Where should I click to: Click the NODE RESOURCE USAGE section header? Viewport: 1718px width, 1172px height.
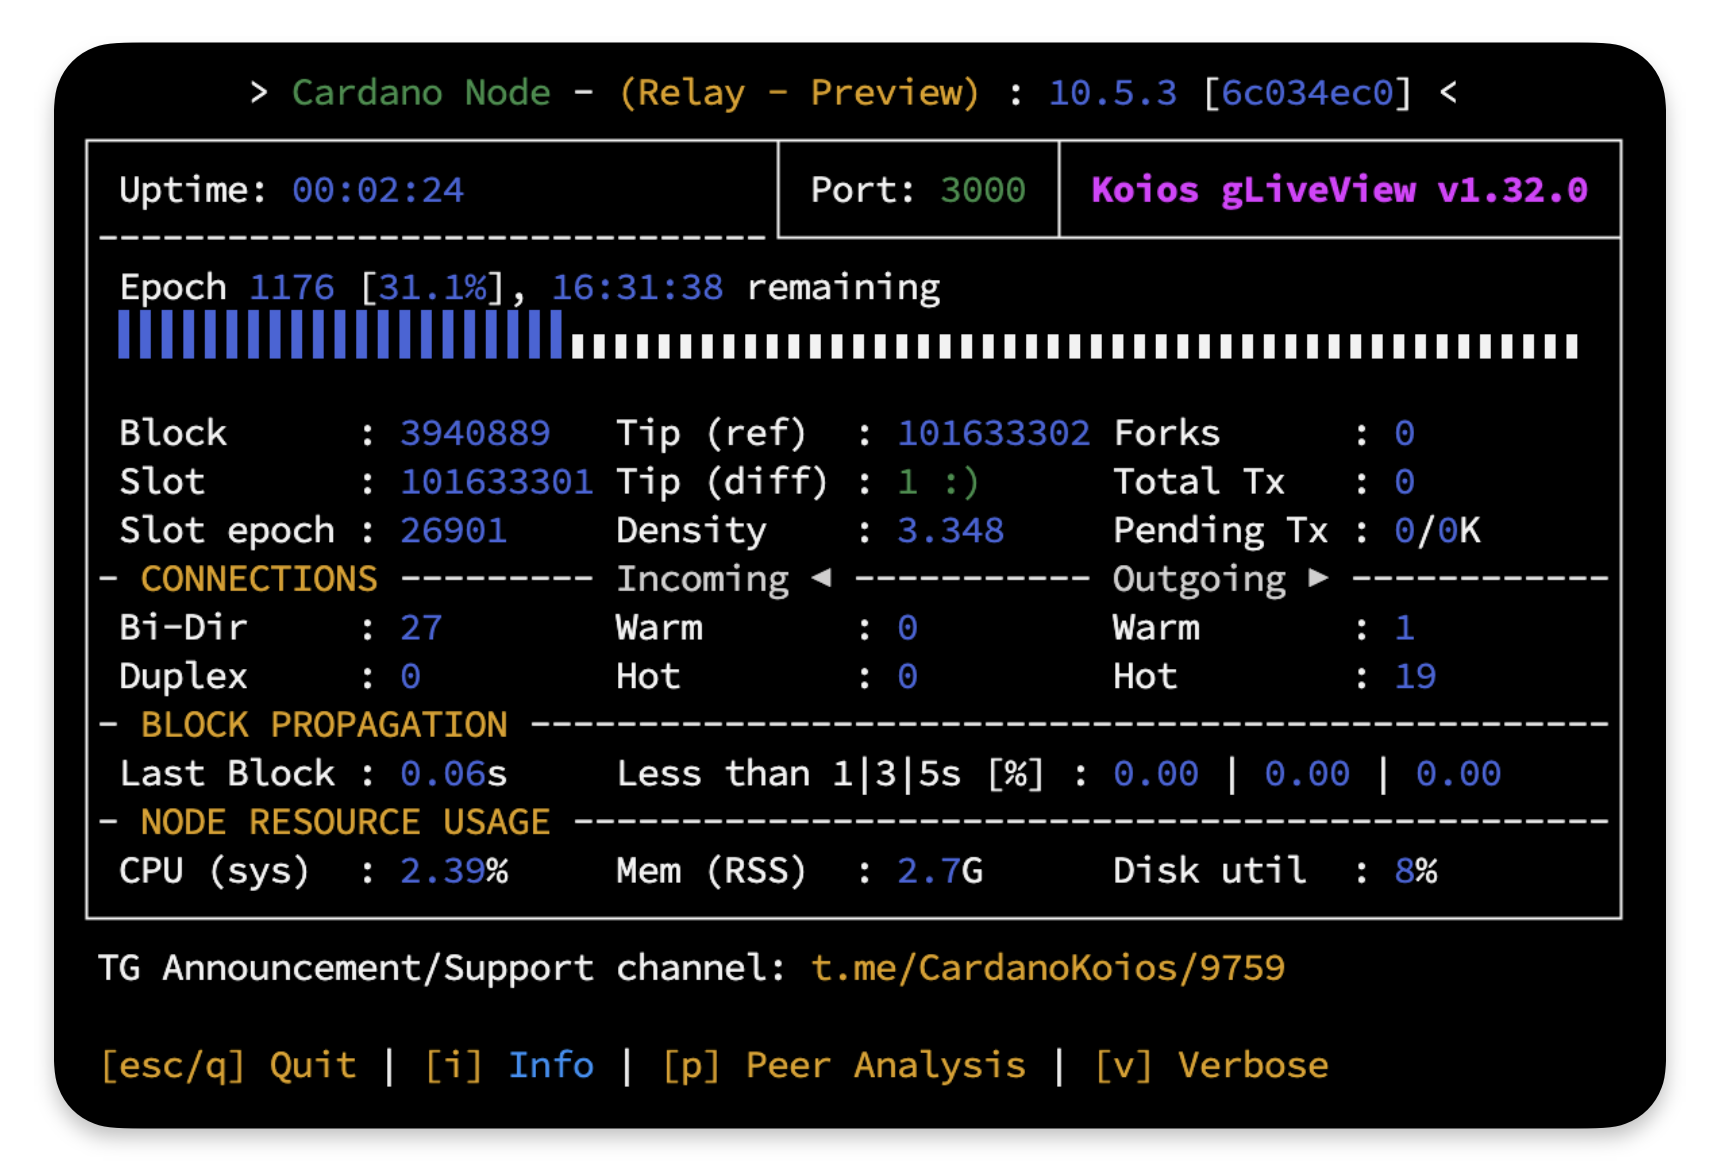pos(345,822)
